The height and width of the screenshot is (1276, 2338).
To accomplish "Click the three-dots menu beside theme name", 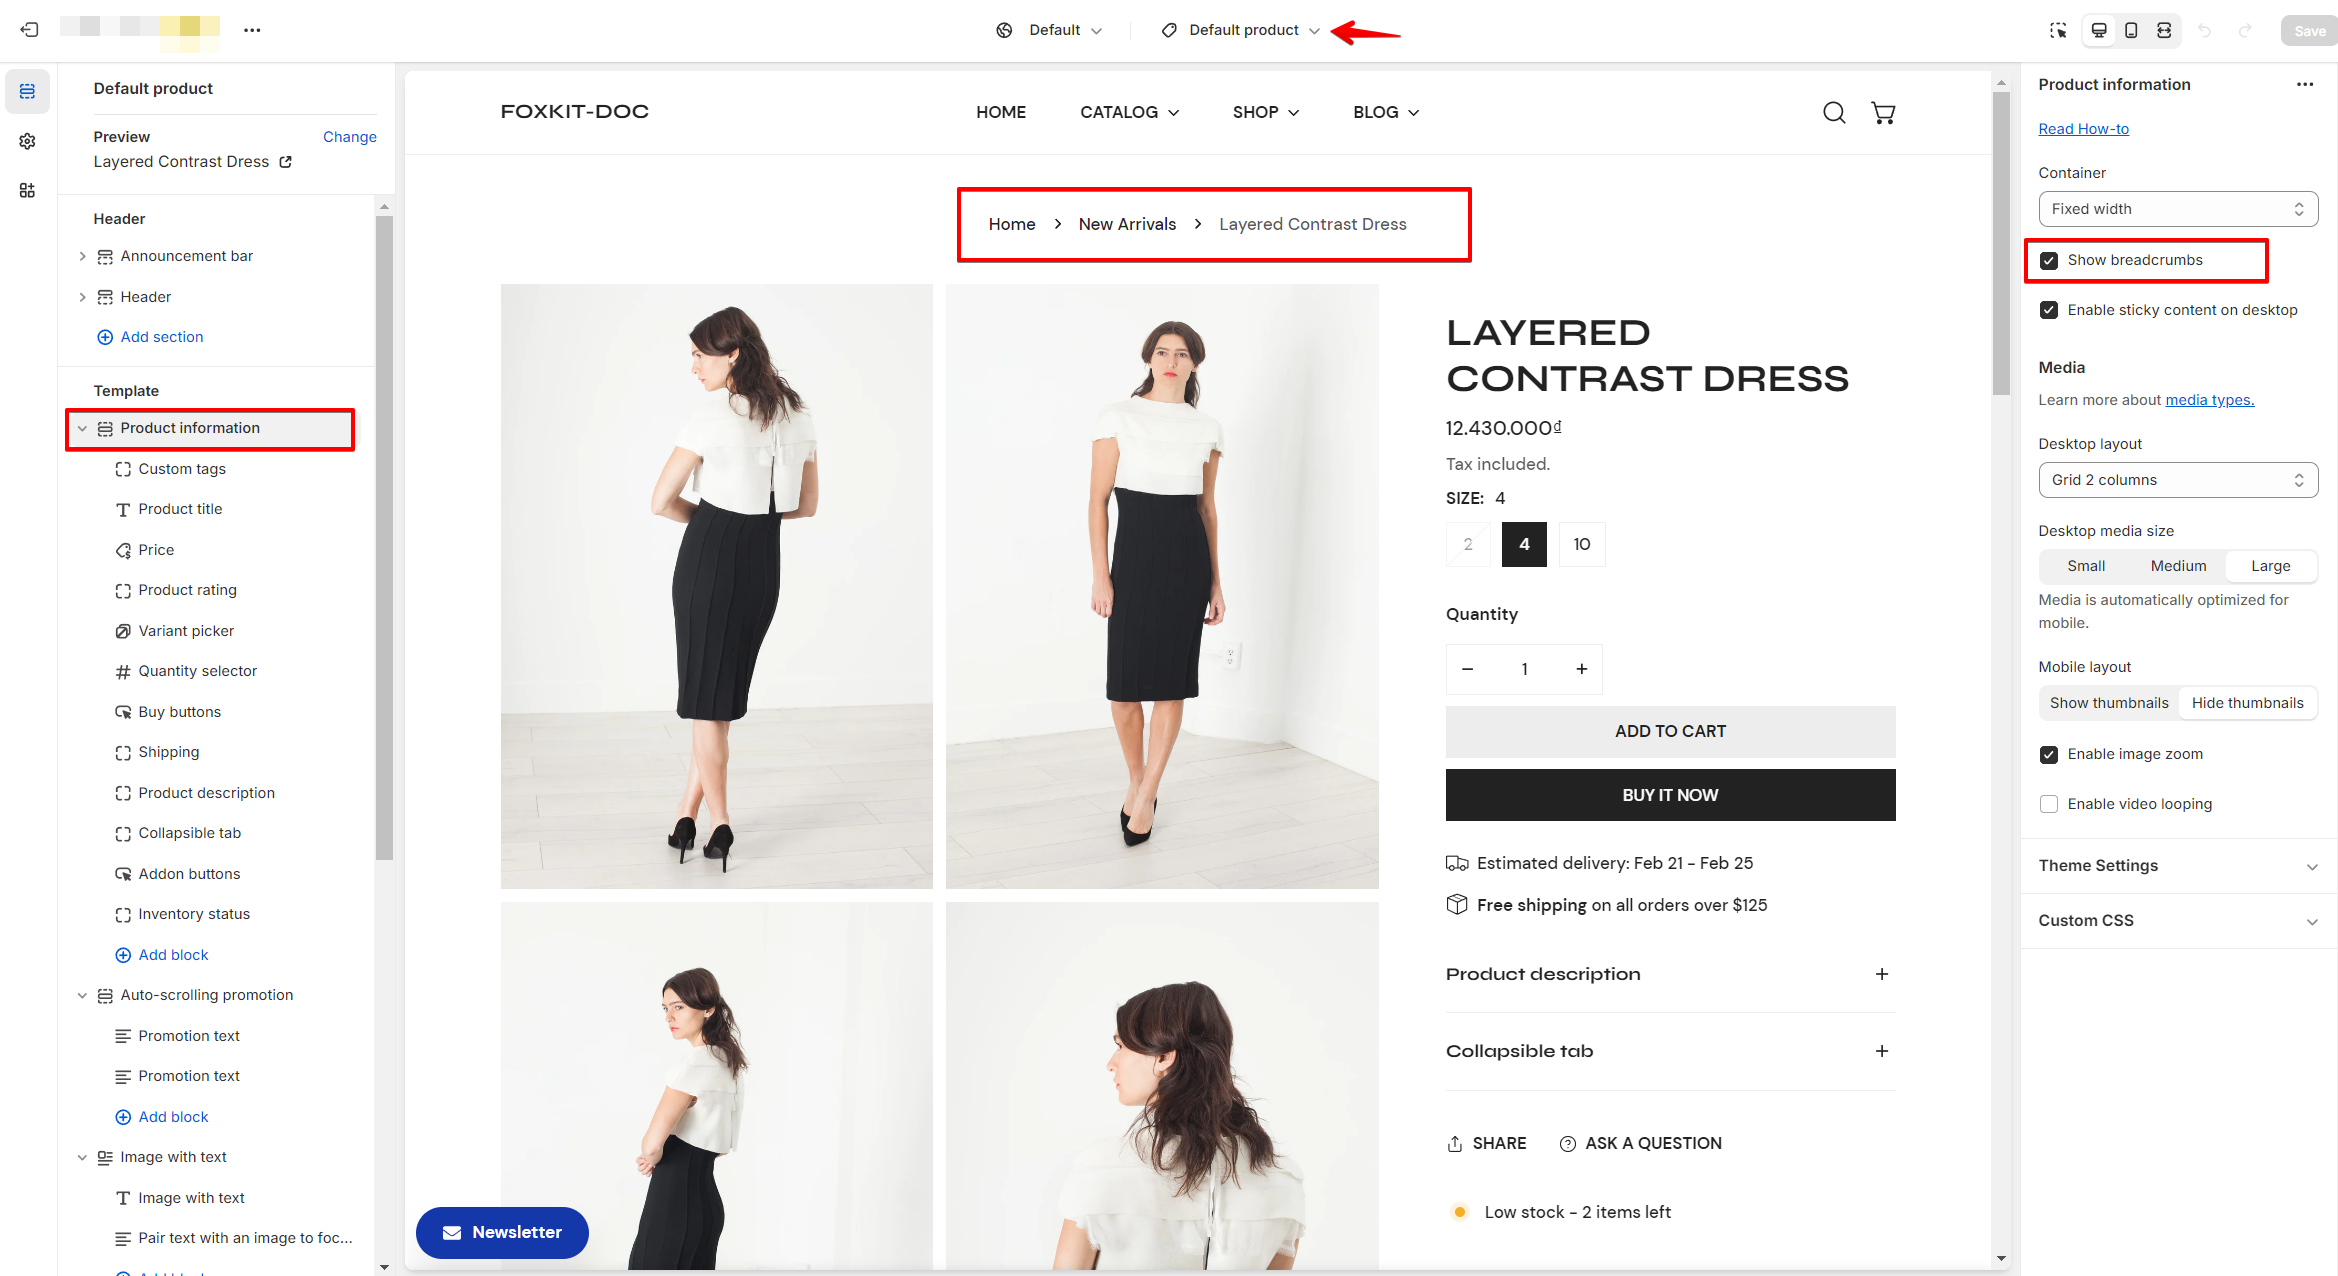I will [x=252, y=30].
